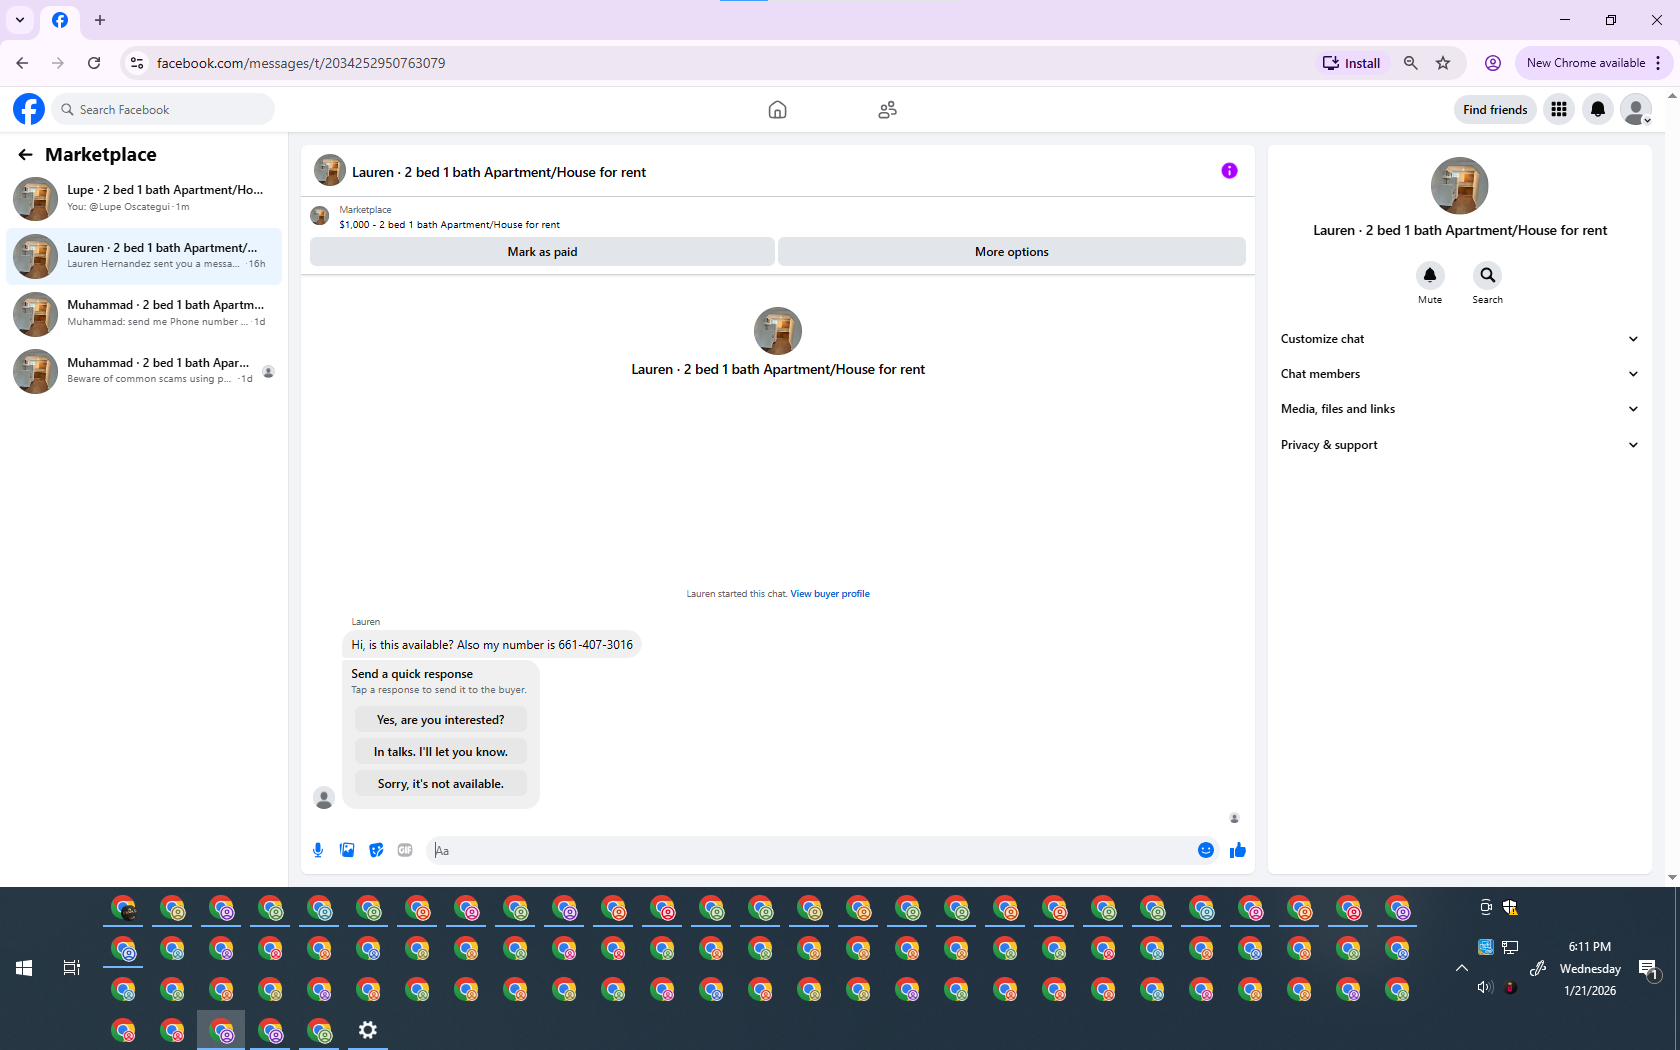Attach a file with the photo icon
This screenshot has width=1680, height=1050.
coord(347,850)
